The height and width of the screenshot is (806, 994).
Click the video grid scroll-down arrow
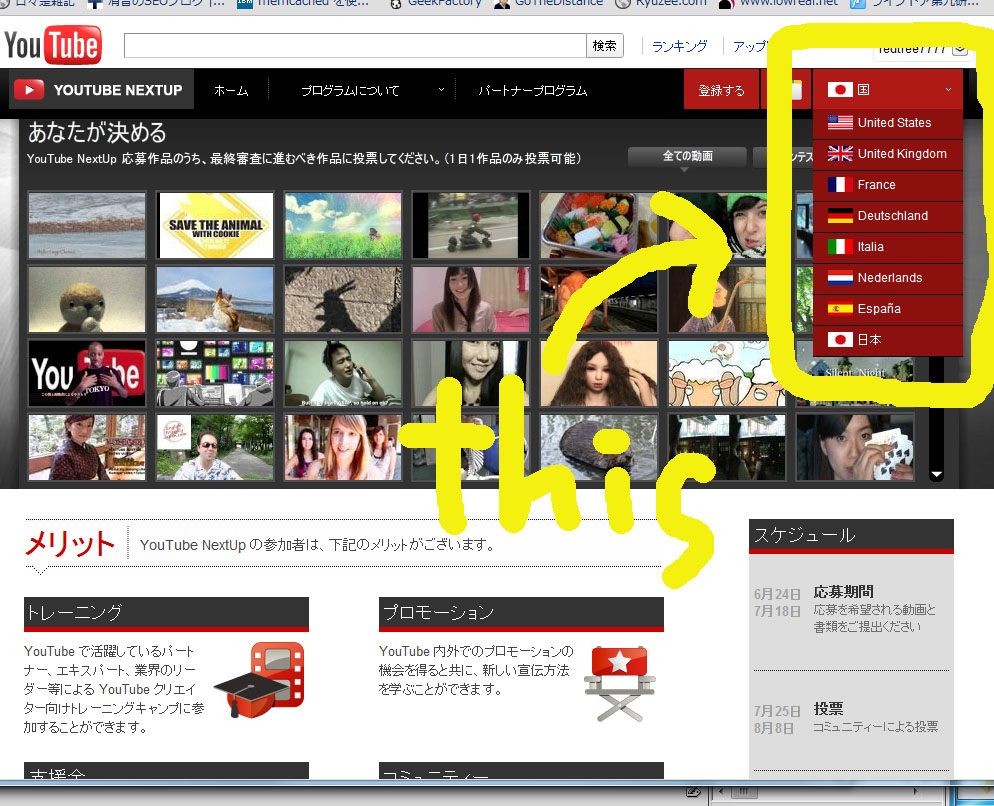[x=936, y=474]
